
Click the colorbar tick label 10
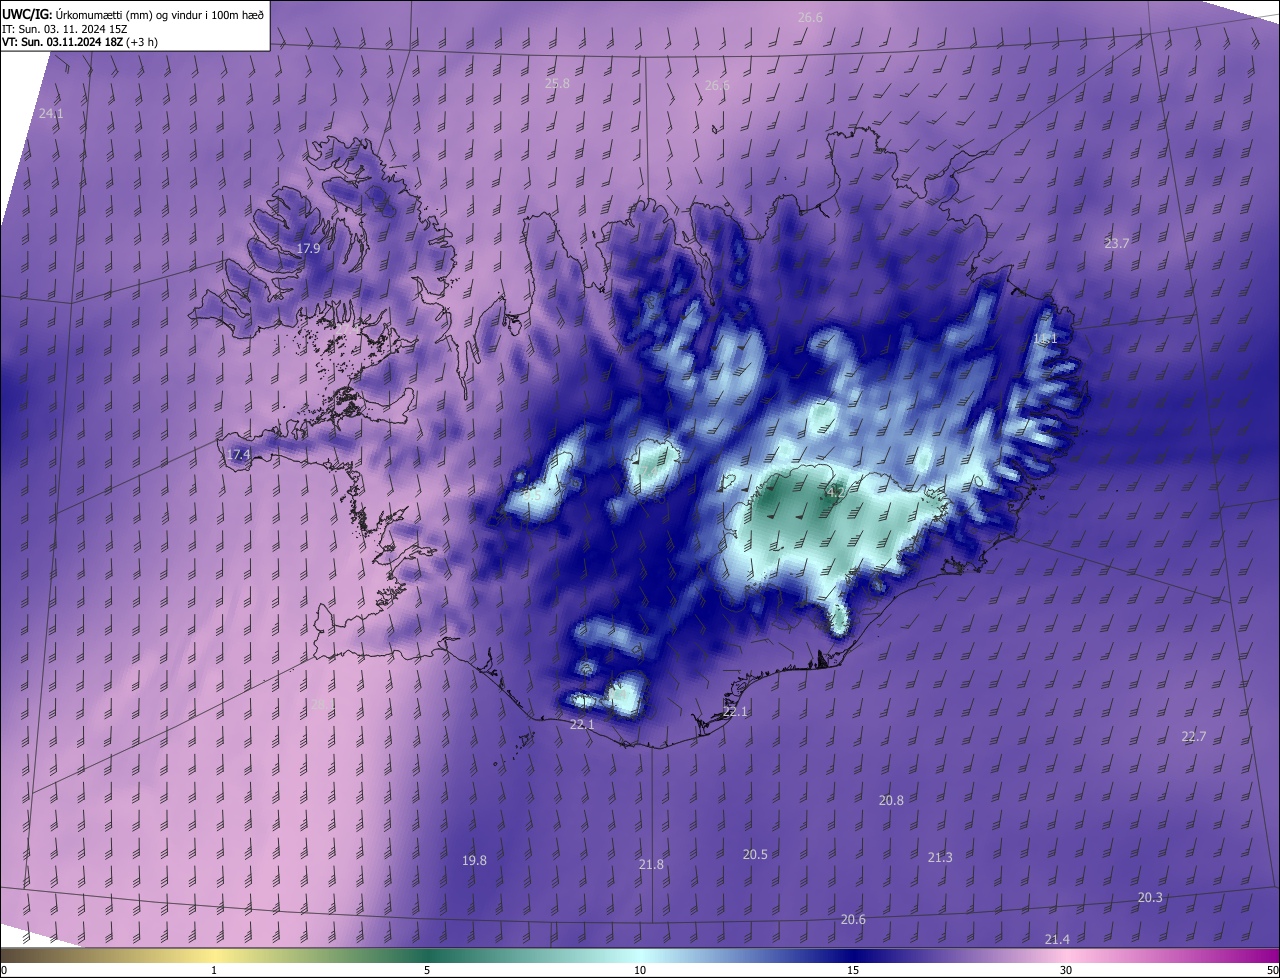[640, 971]
